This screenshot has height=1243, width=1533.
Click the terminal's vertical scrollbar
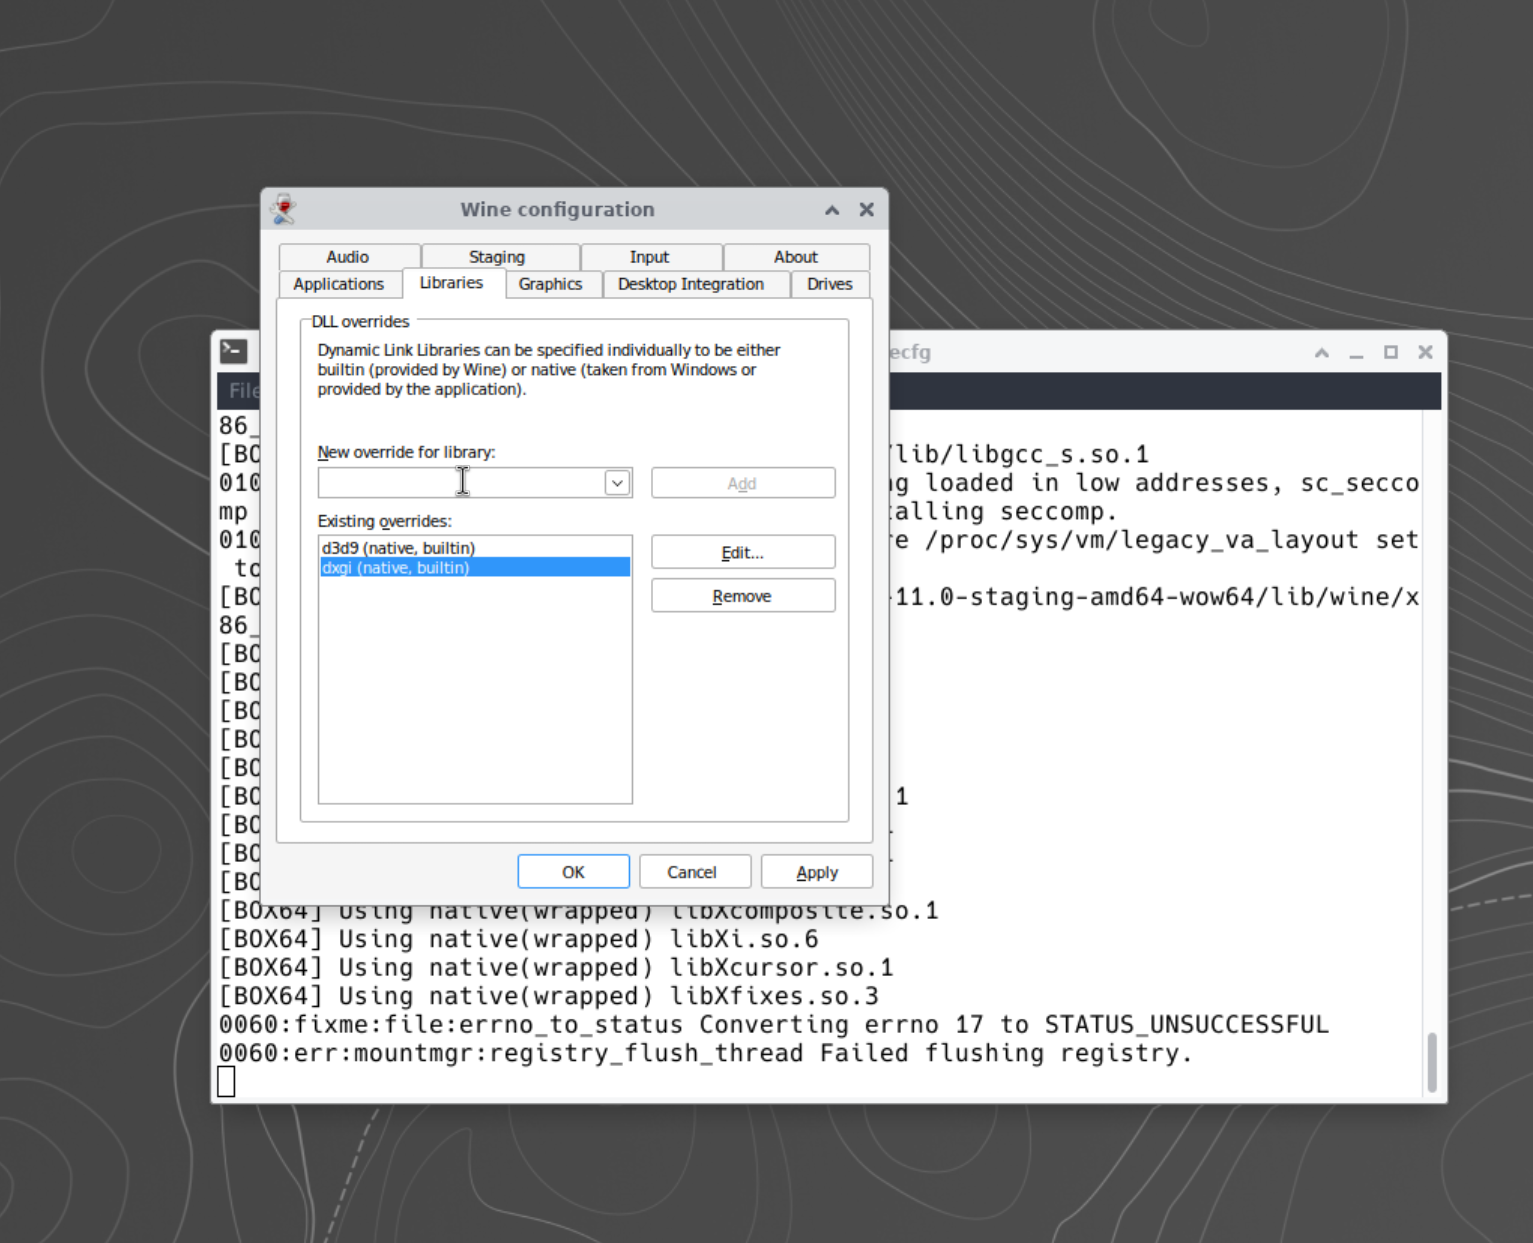[x=1431, y=1062]
